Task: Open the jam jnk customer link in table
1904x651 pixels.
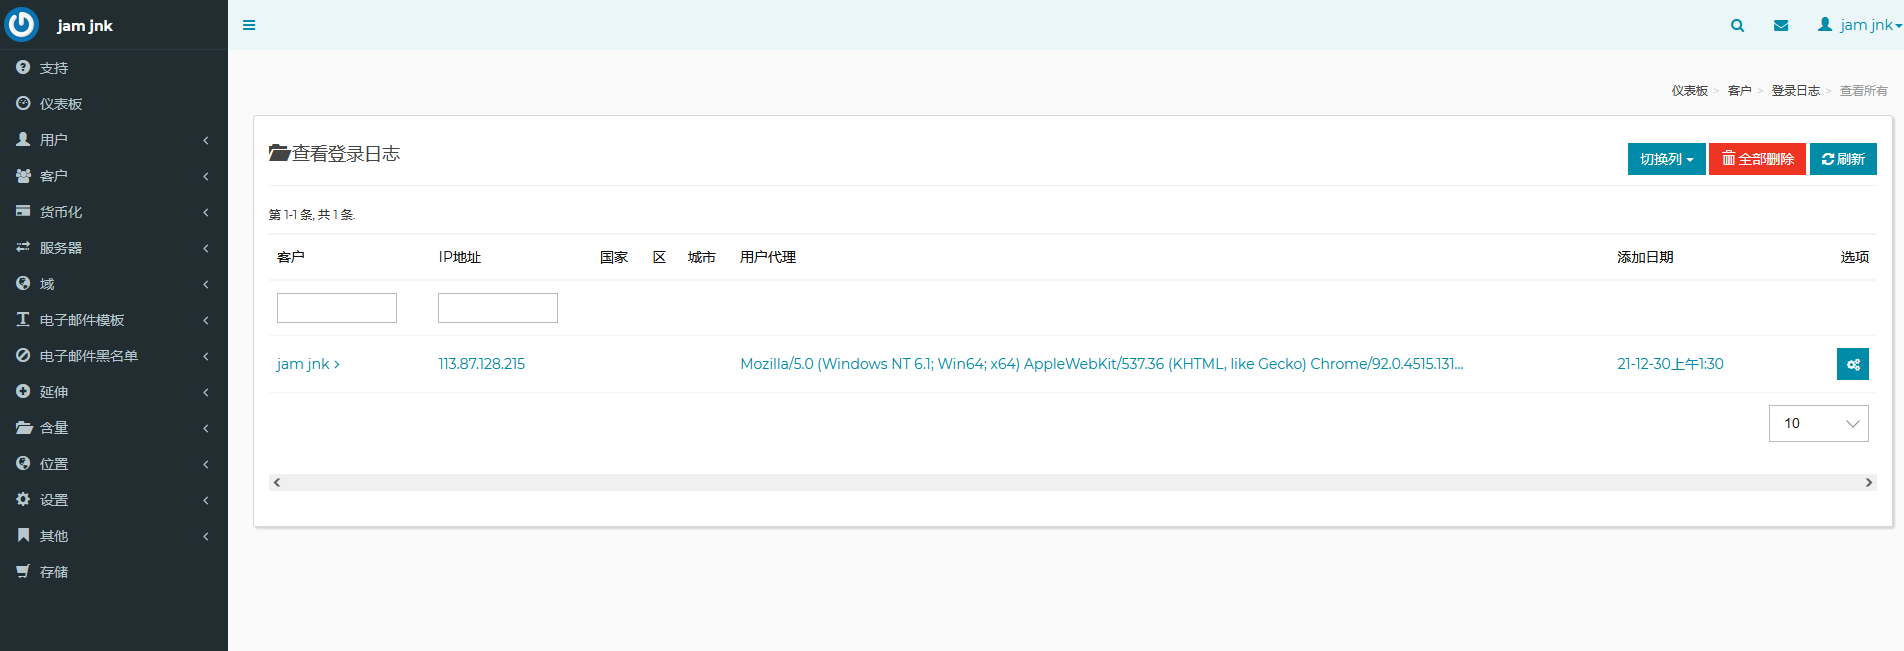Action: (x=308, y=364)
